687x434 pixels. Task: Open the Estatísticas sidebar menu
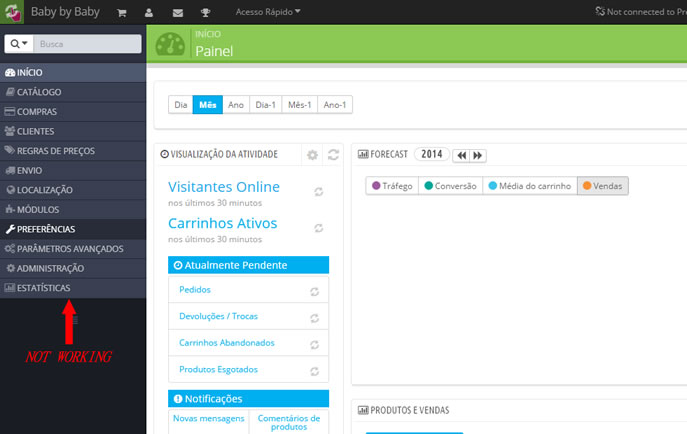pos(73,288)
